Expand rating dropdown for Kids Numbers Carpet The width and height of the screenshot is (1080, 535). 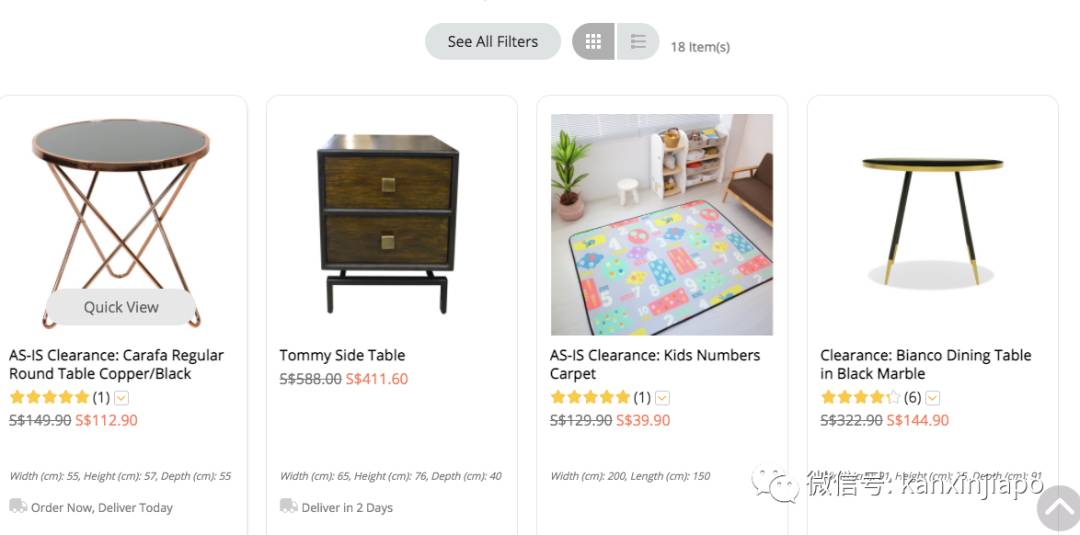coord(662,398)
